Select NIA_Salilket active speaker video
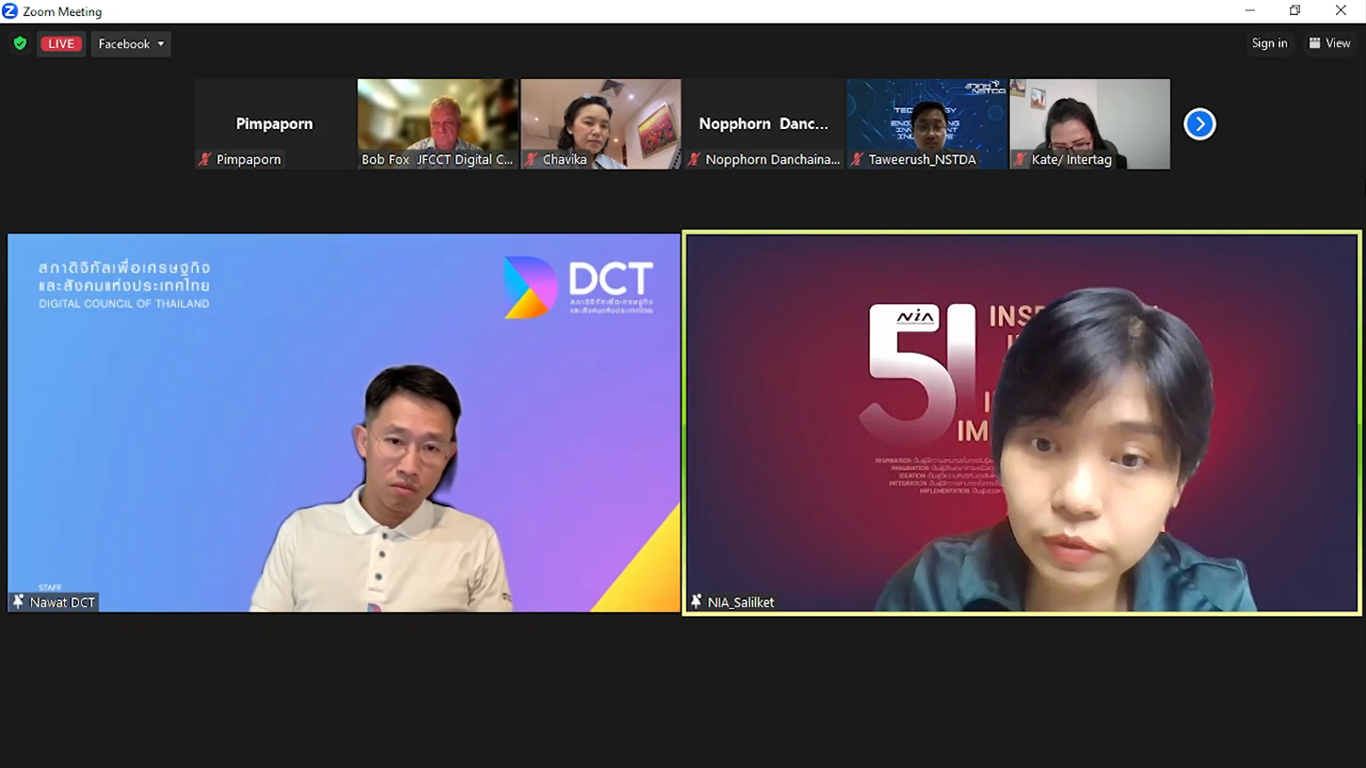The height and width of the screenshot is (768, 1366). 1021,423
